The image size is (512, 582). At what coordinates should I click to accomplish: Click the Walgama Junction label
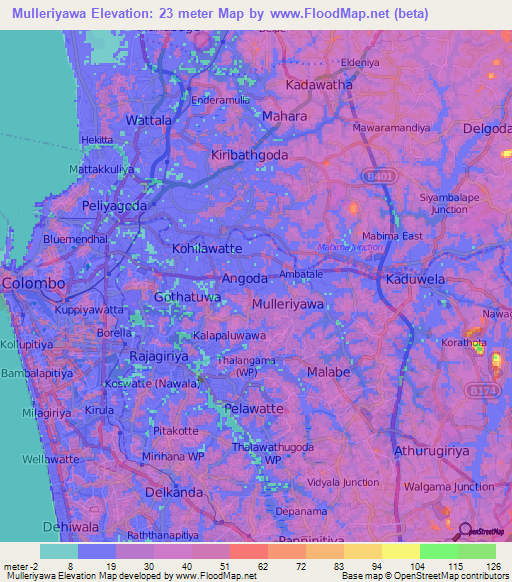[x=449, y=487]
